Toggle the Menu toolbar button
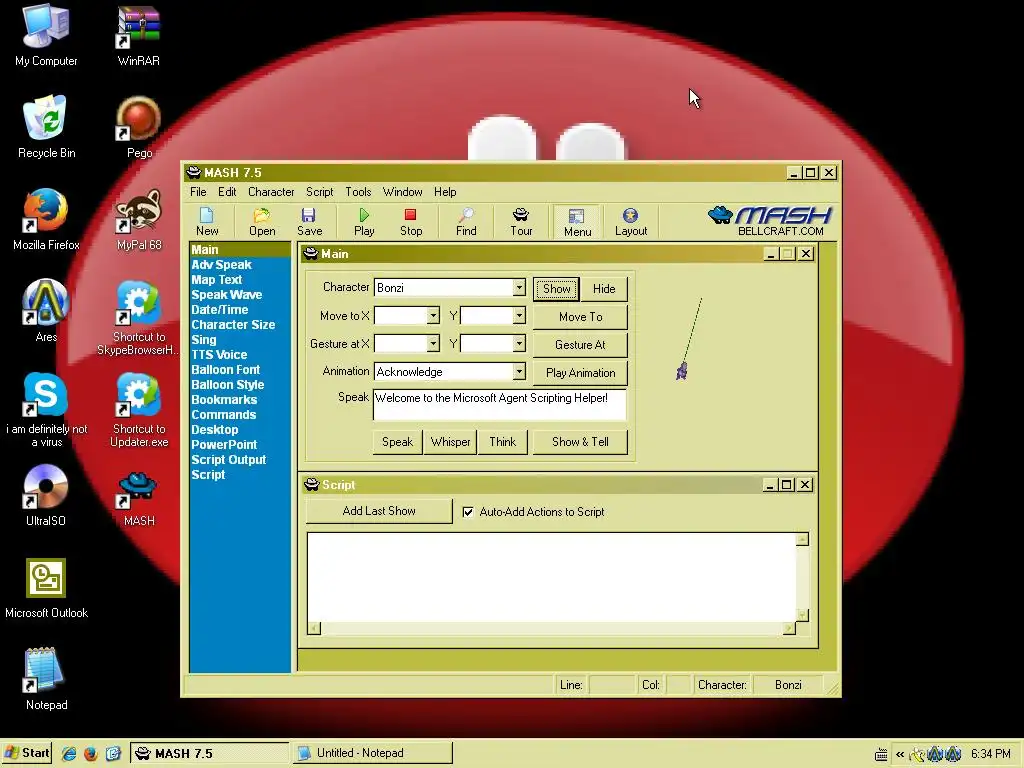This screenshot has width=1024, height=768. click(577, 222)
